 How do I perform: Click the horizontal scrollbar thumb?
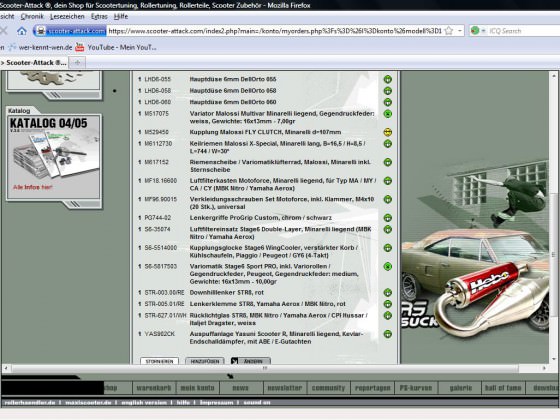[x=265, y=368]
